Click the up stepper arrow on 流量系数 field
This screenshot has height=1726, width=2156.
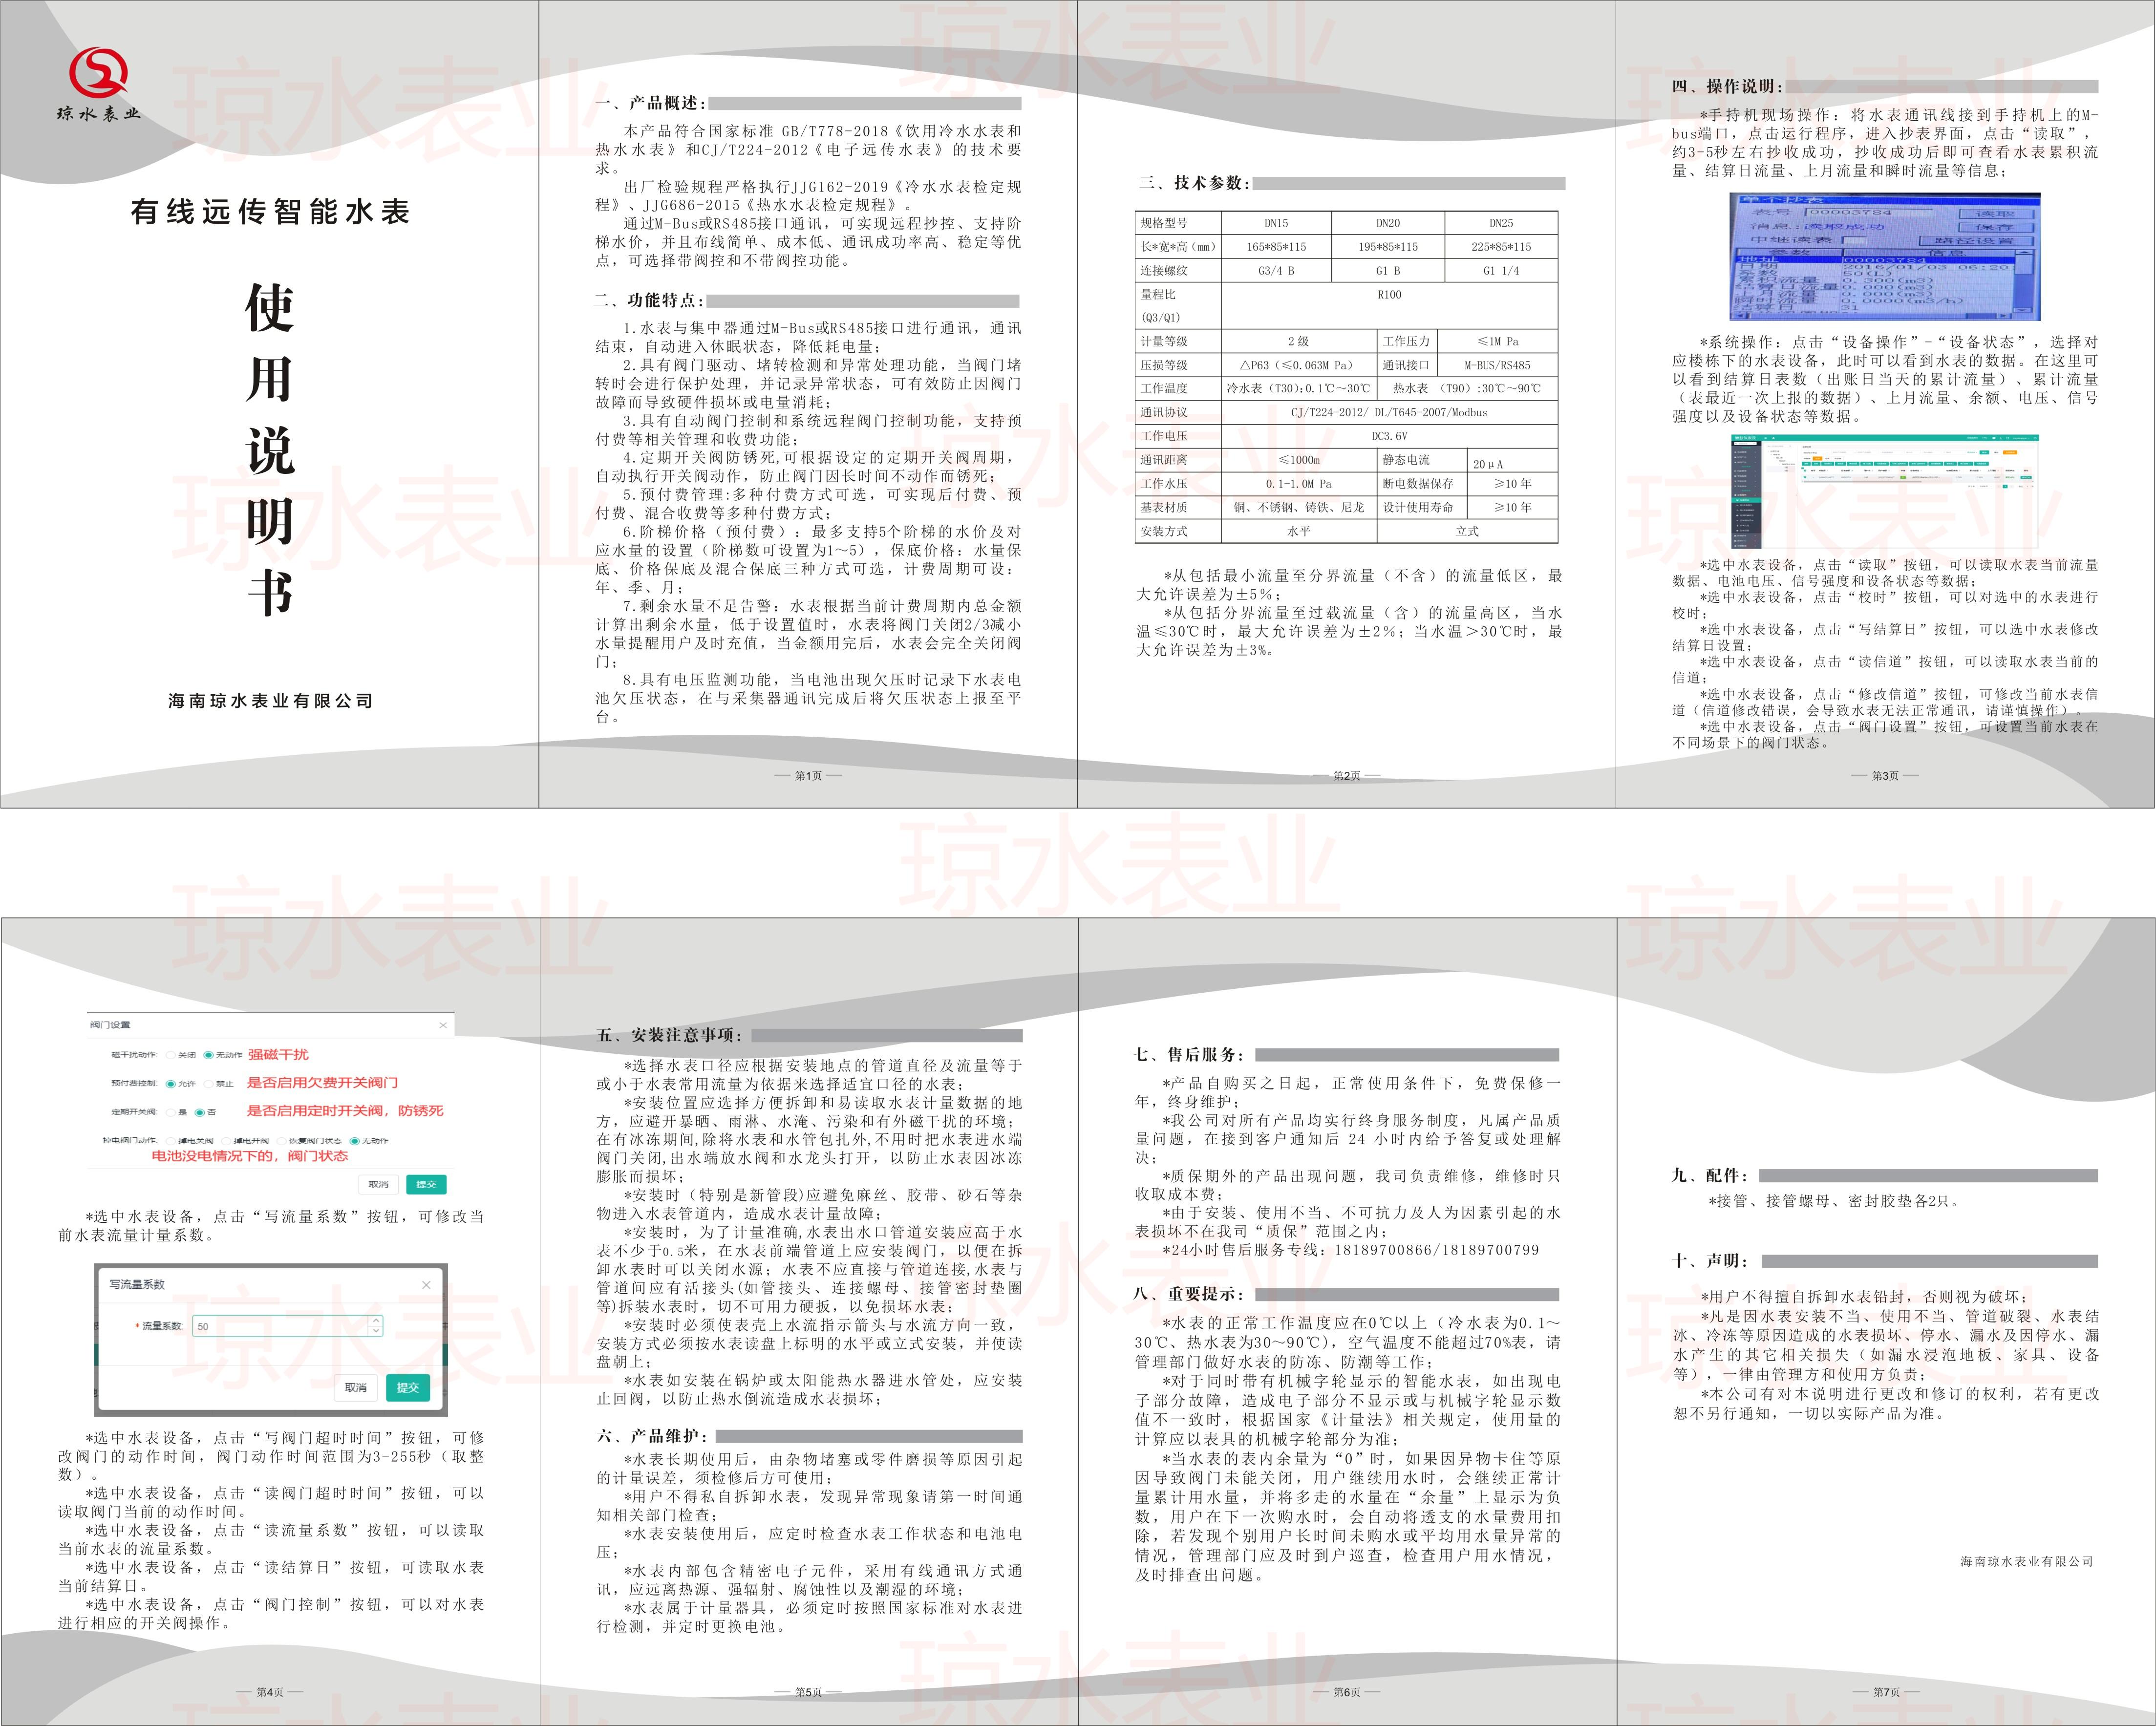[375, 1320]
